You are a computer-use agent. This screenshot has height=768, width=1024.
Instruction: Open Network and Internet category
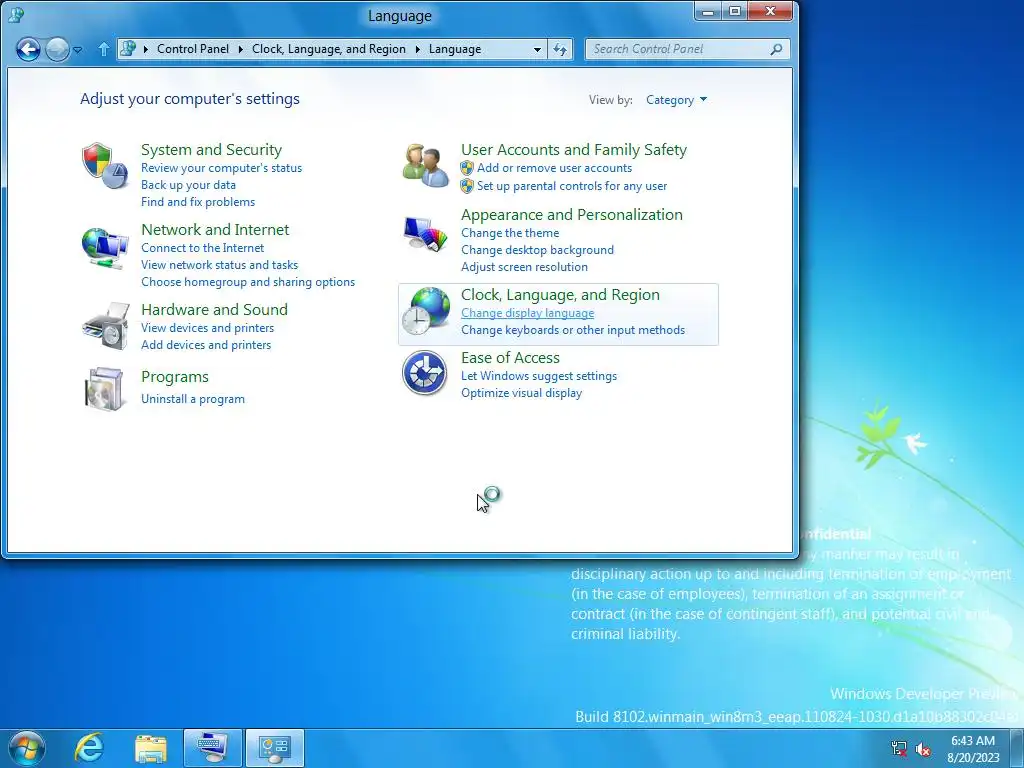(215, 230)
